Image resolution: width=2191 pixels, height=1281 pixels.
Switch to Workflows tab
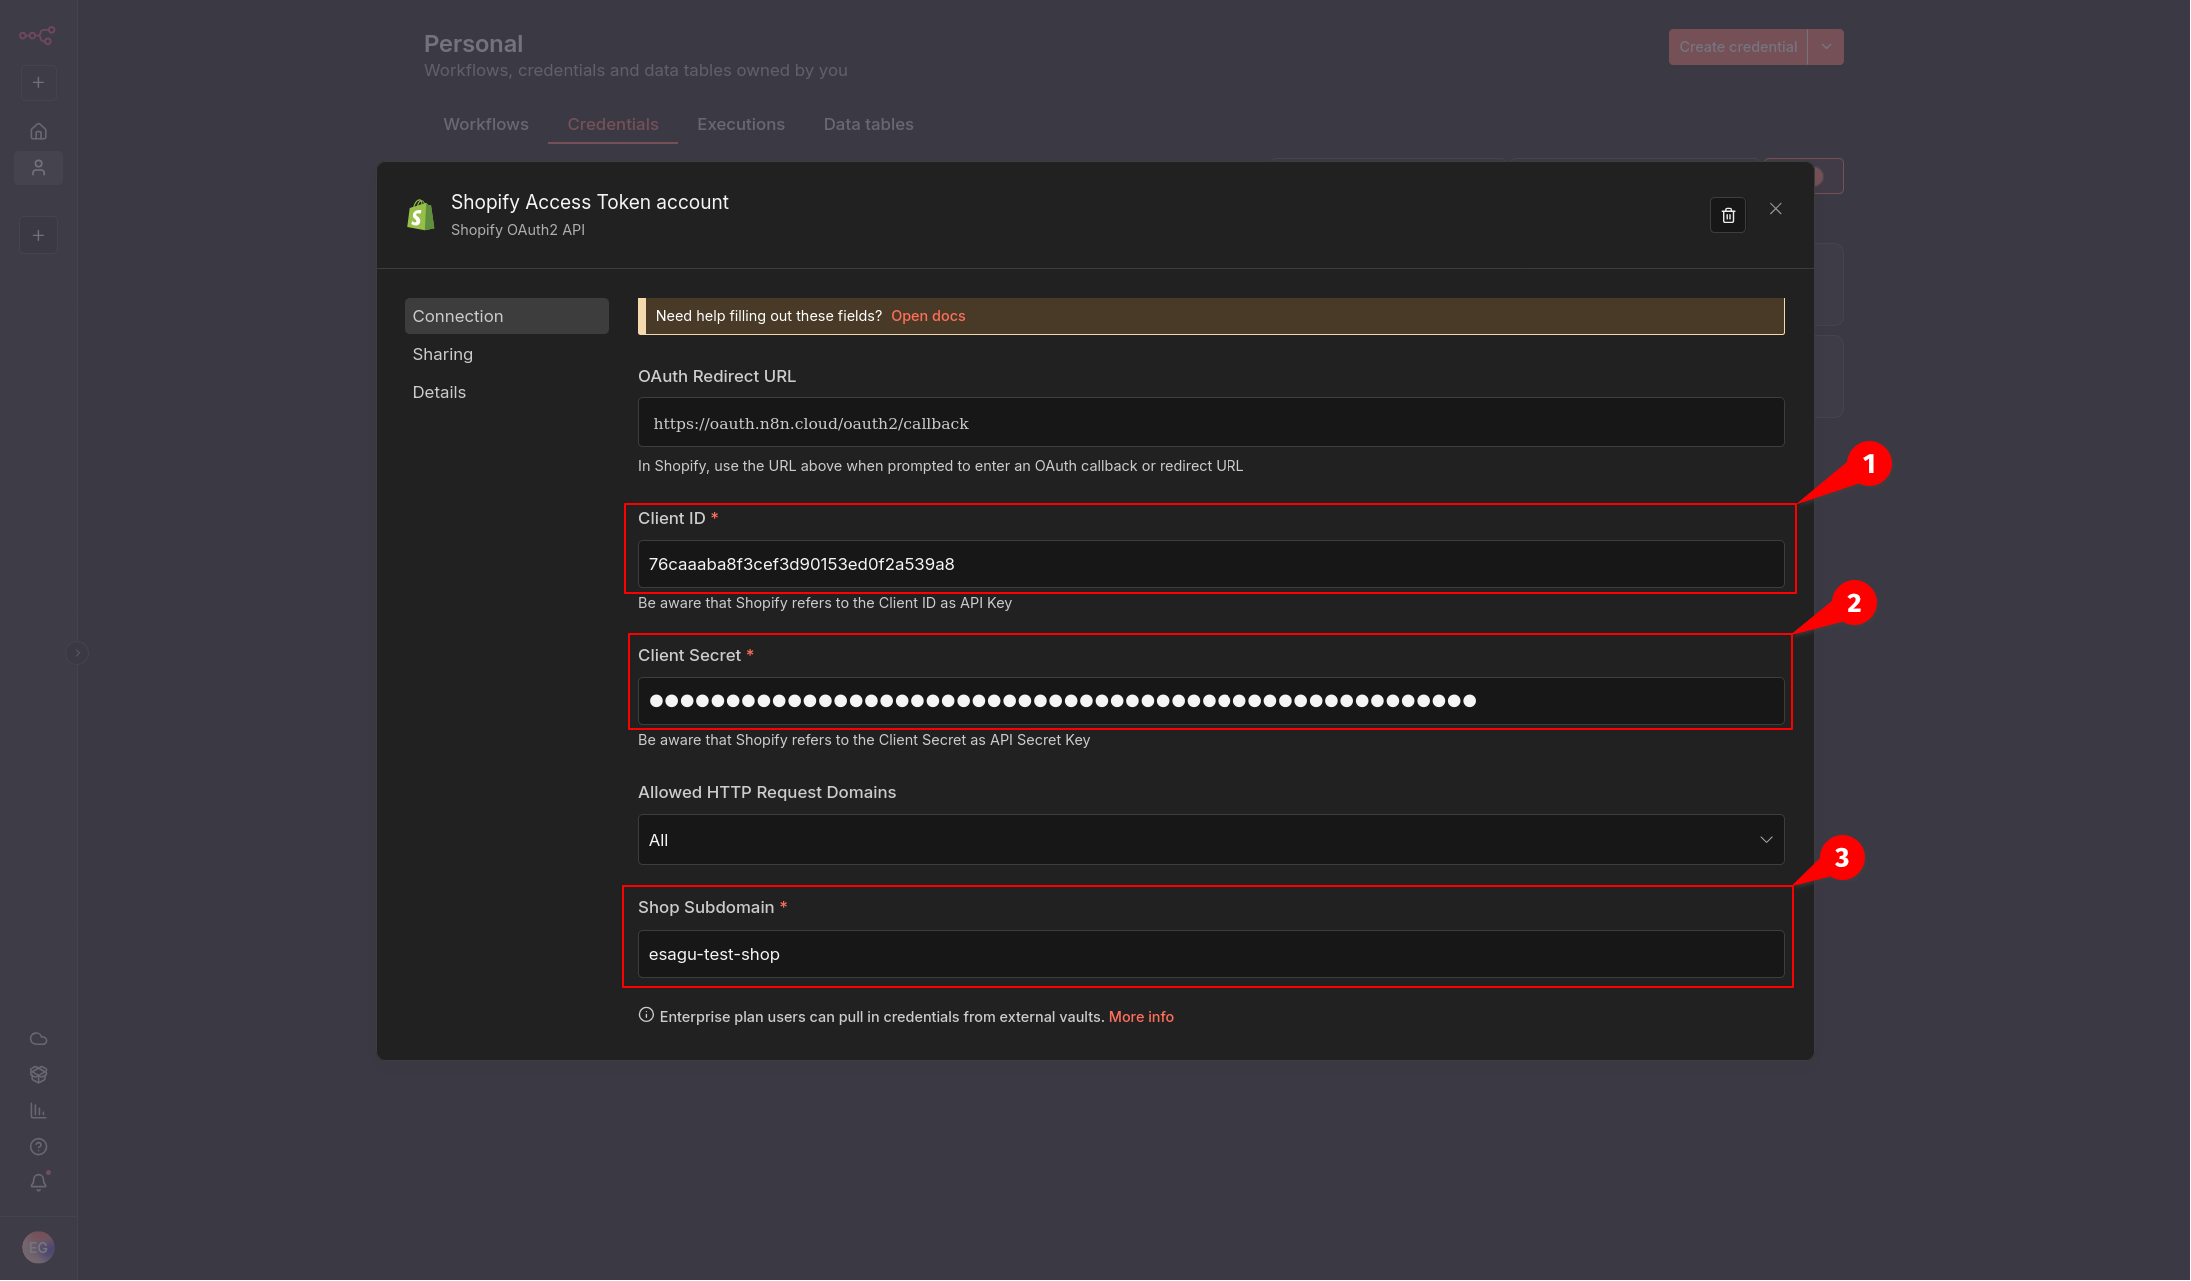click(x=486, y=124)
